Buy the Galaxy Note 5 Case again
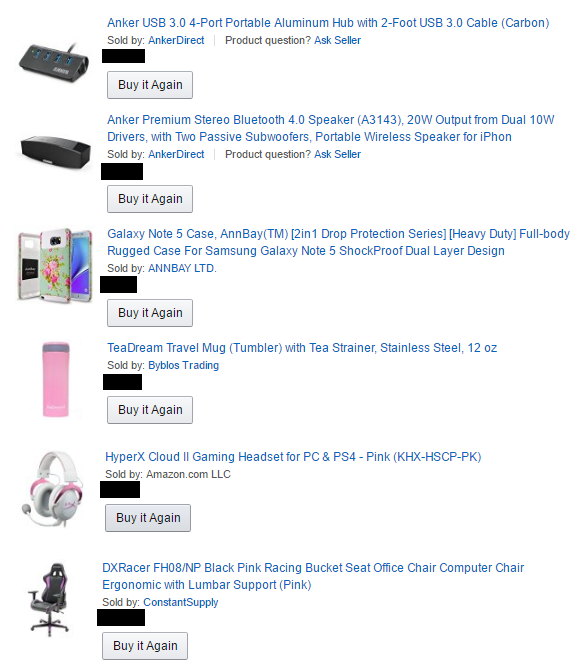 click(x=150, y=313)
